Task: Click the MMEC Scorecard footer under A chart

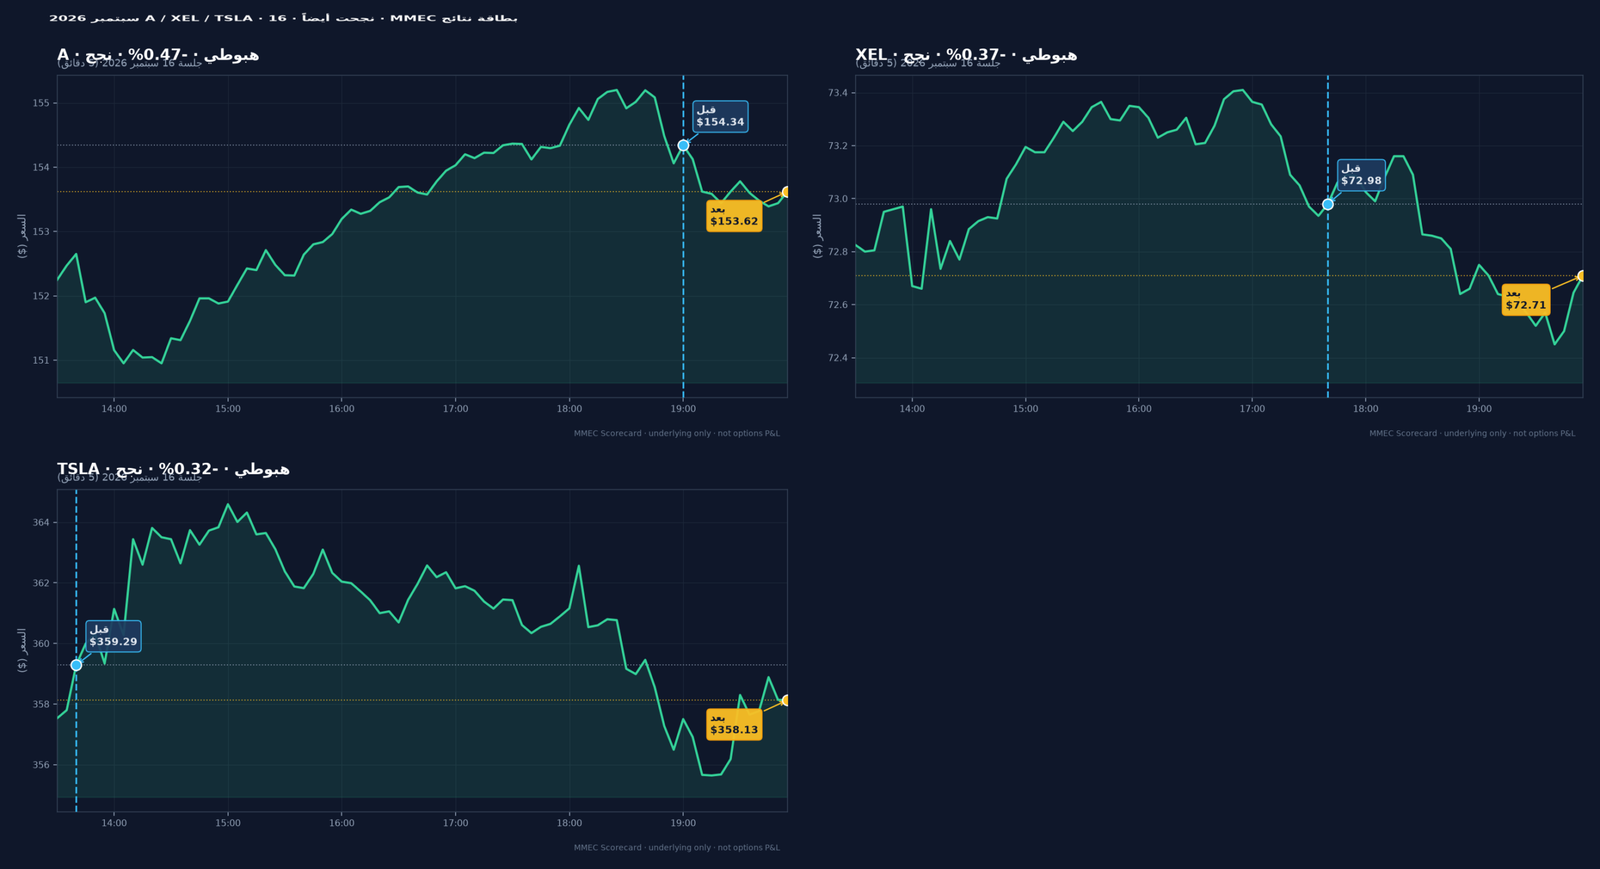Action: coord(677,434)
